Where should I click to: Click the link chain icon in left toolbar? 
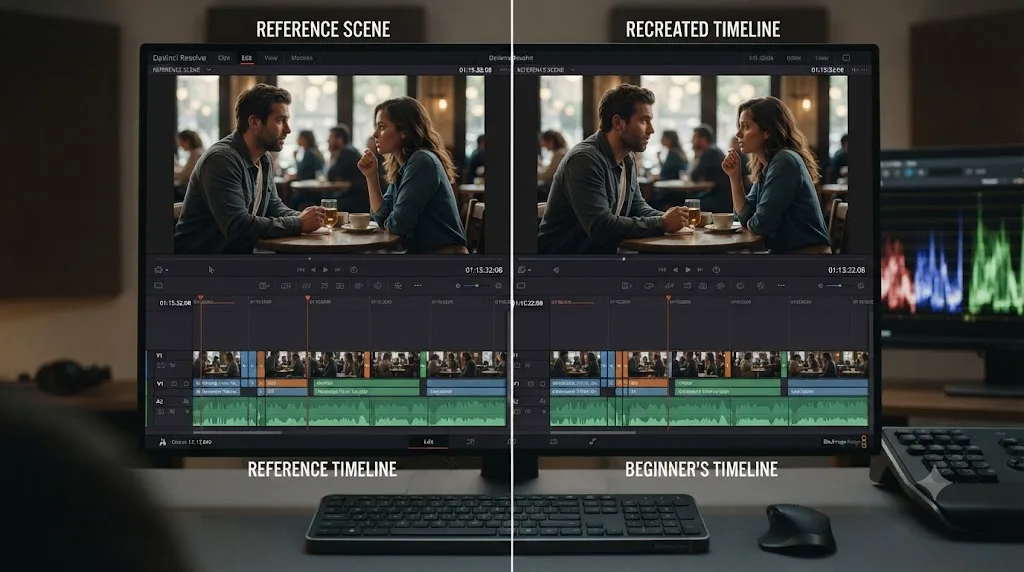pos(306,286)
